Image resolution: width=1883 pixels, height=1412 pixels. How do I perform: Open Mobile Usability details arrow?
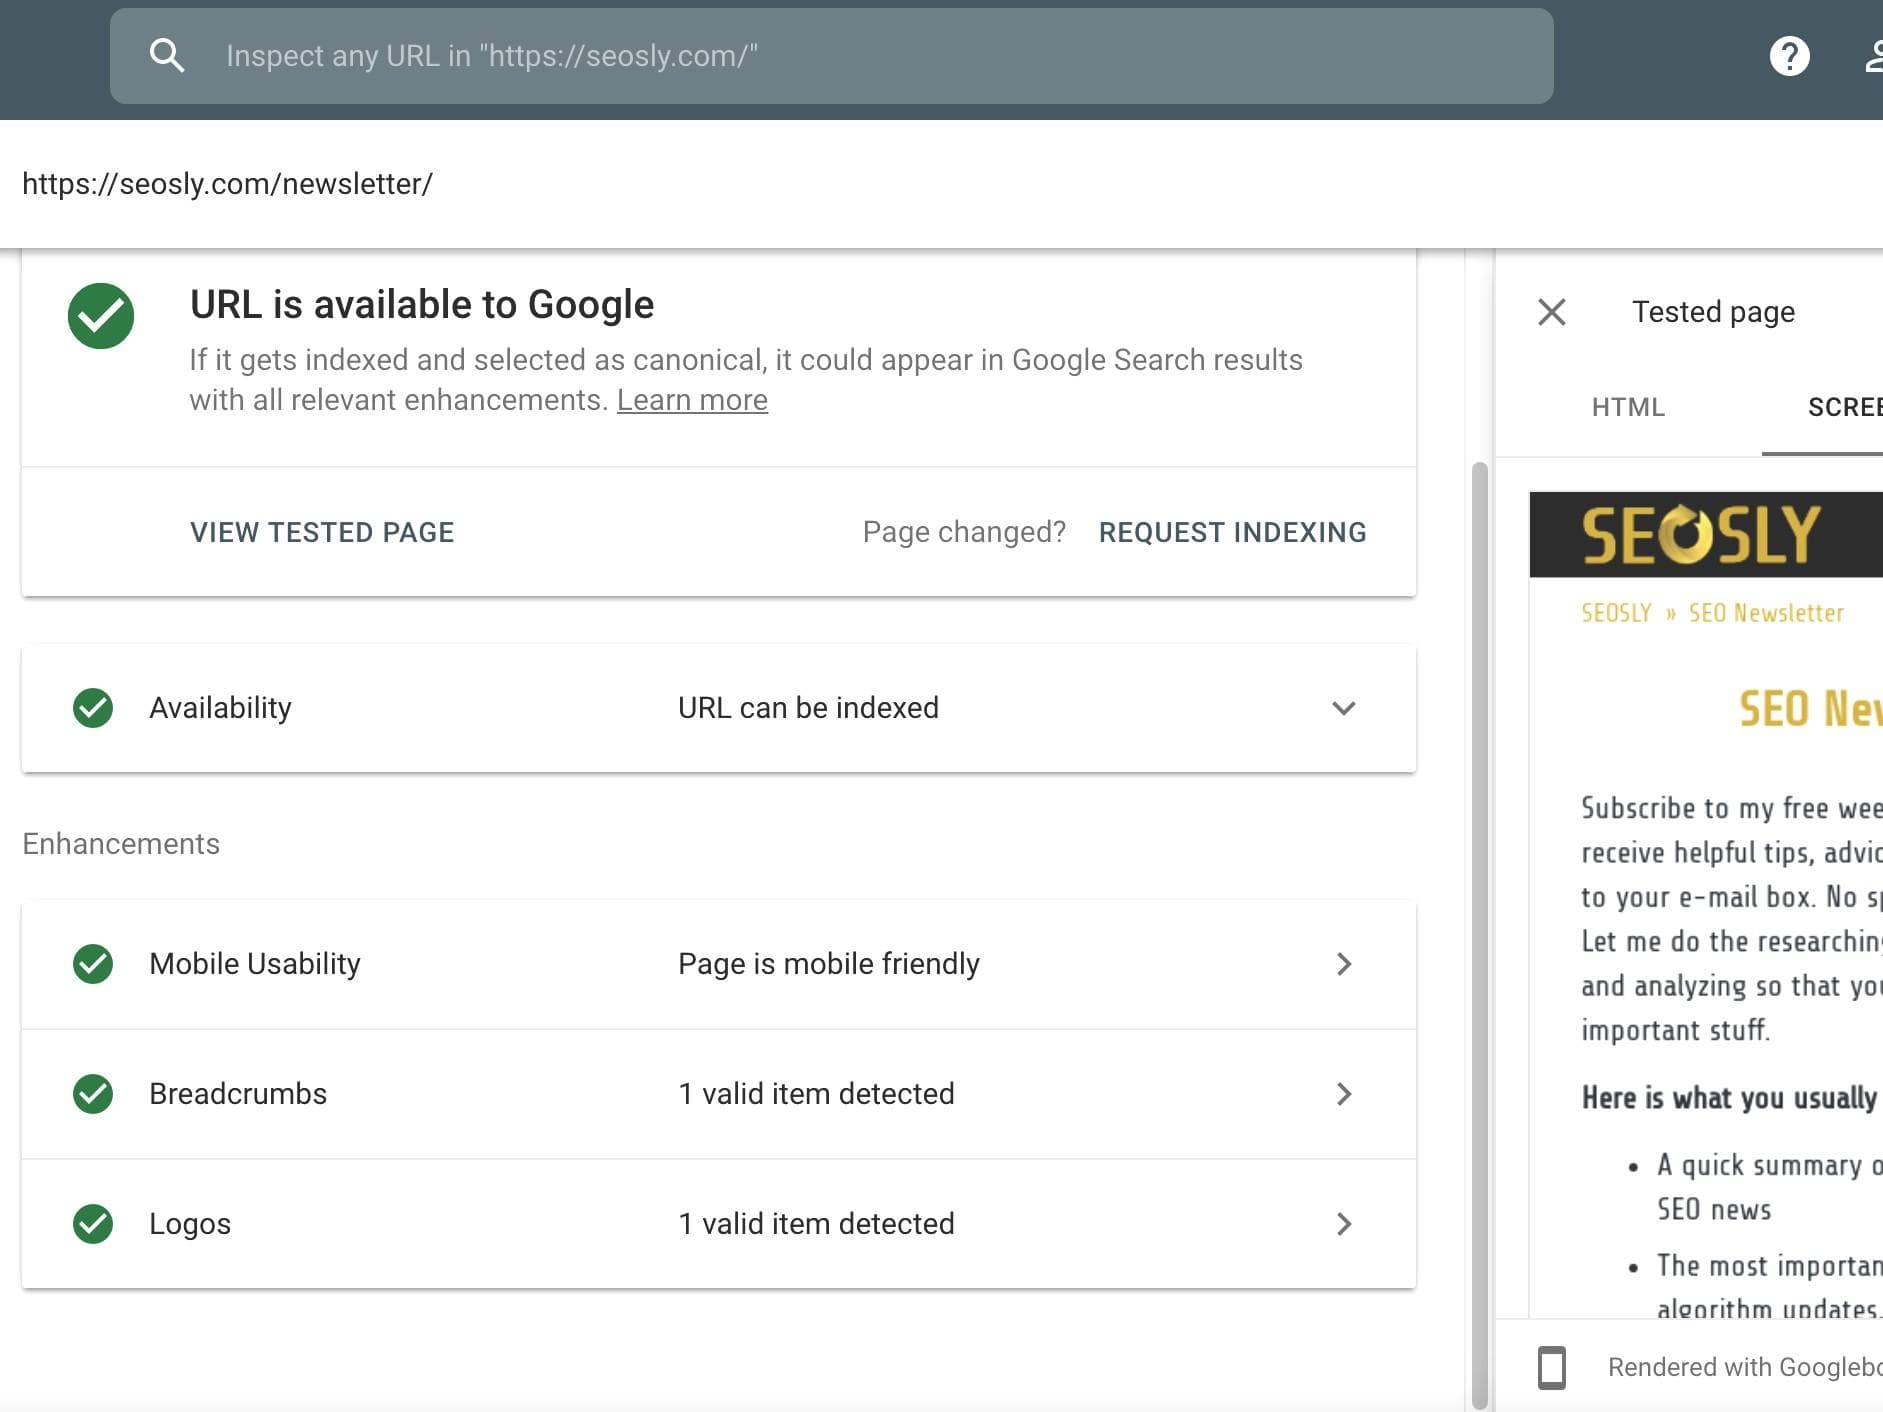point(1344,964)
